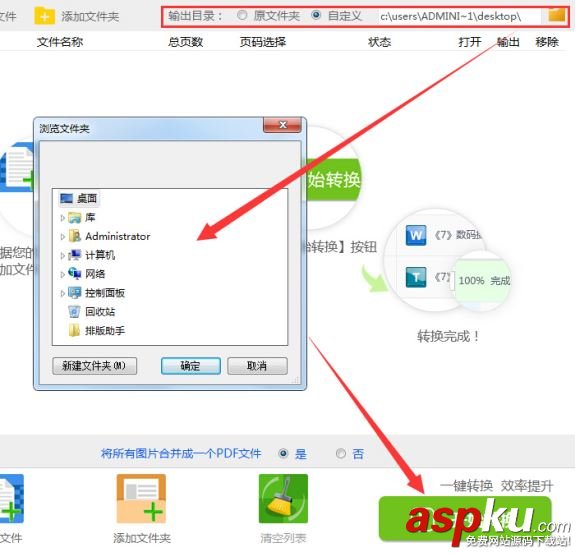Click the 状态 column header
This screenshot has height=553, width=576.
(x=379, y=42)
